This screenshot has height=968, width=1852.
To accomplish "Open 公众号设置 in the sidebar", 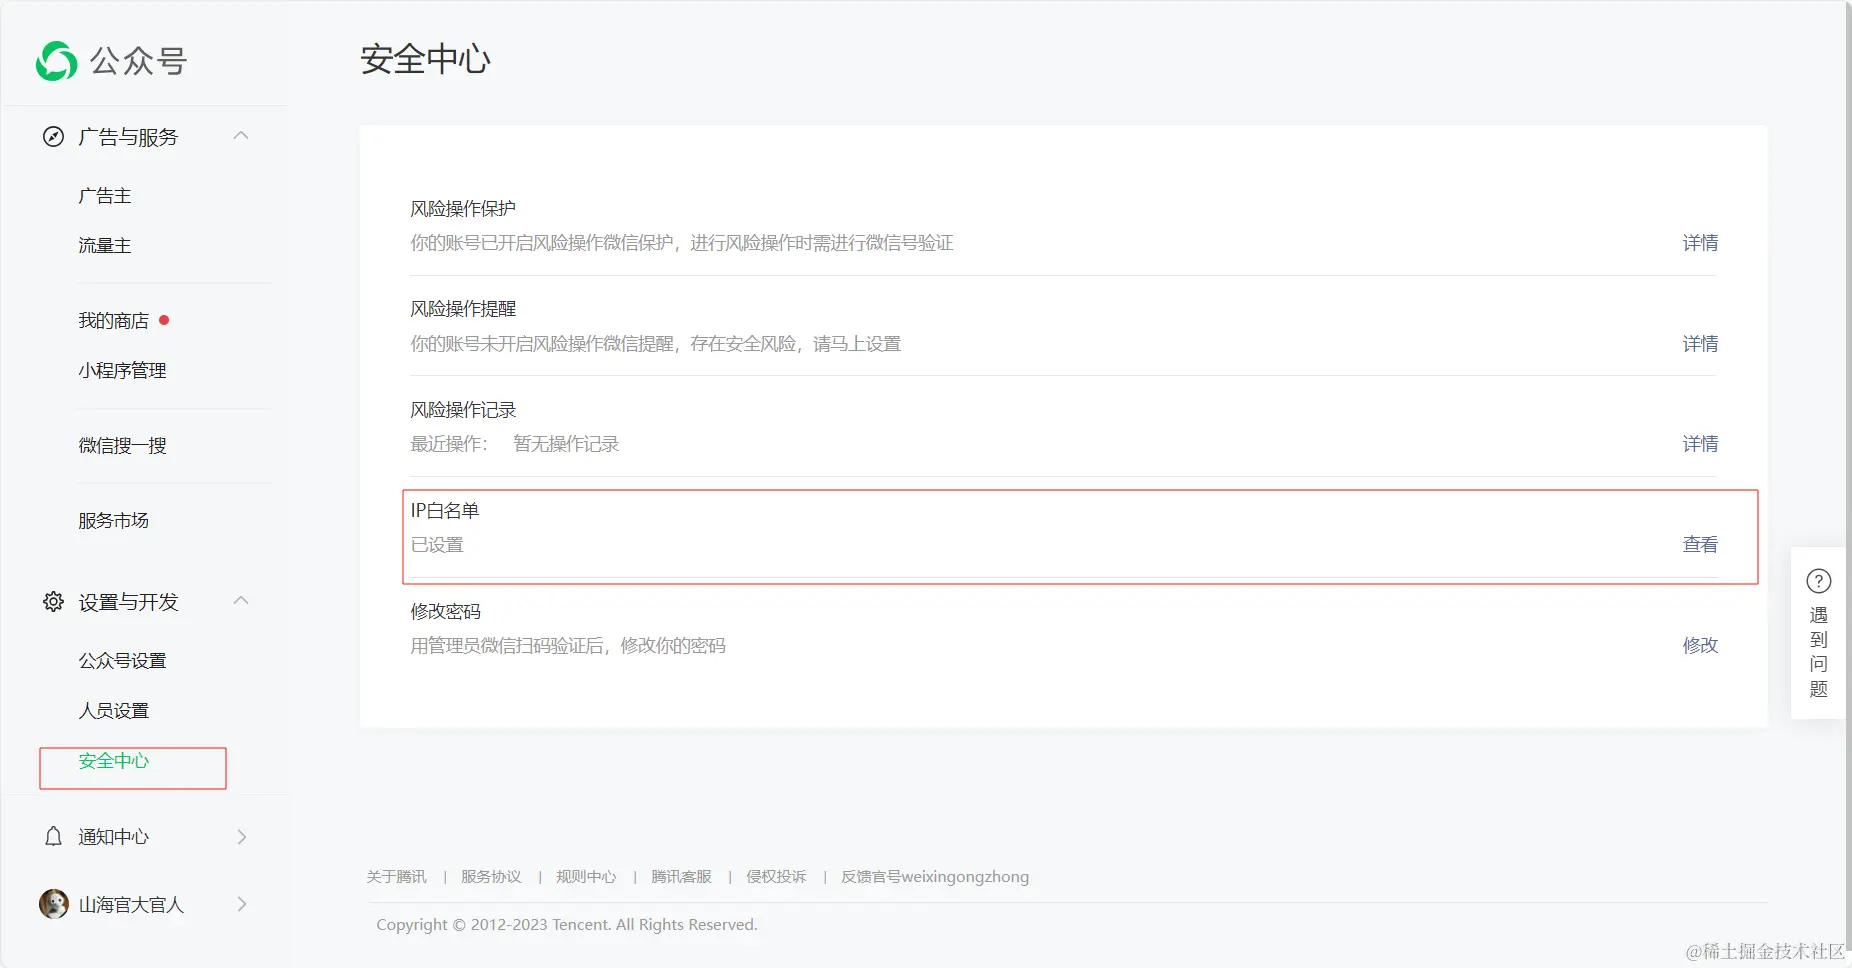I will [122, 660].
